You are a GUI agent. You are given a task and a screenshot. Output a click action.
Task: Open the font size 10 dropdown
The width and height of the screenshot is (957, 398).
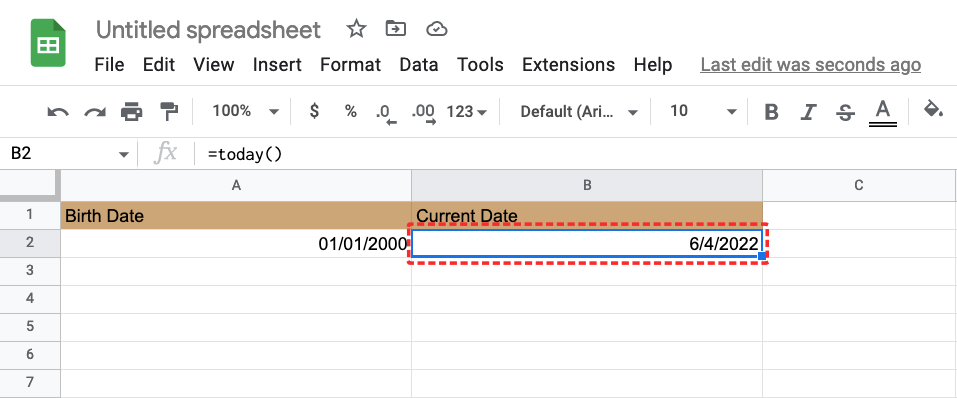point(703,111)
